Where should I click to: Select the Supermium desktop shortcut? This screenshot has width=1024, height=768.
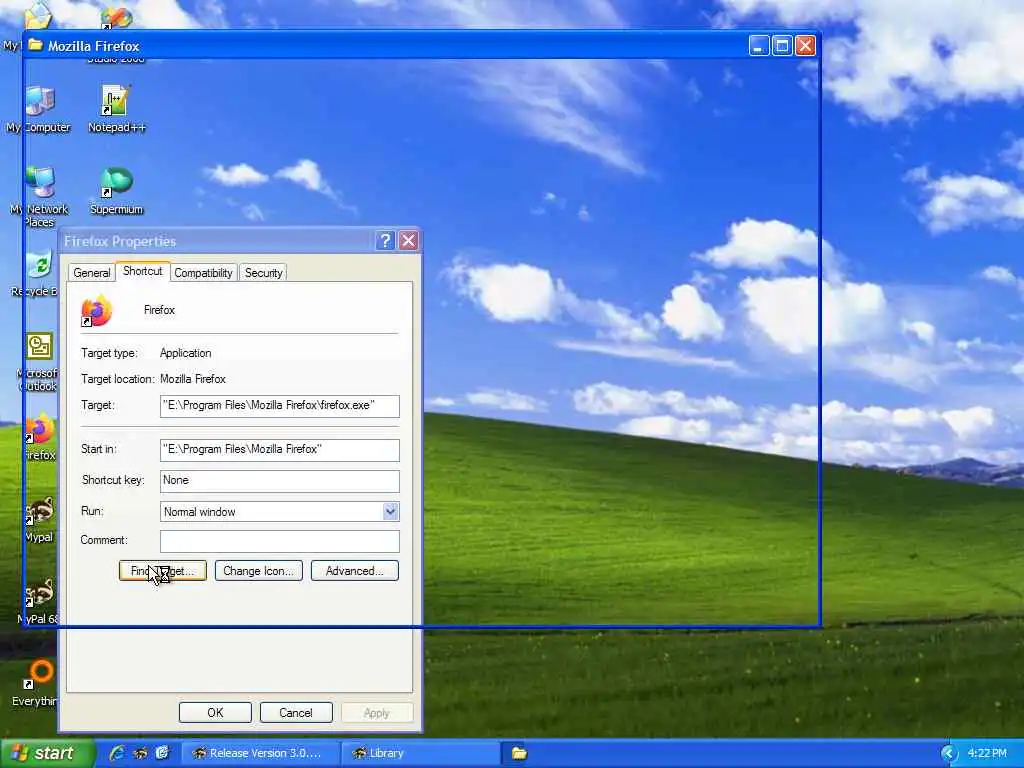click(116, 191)
